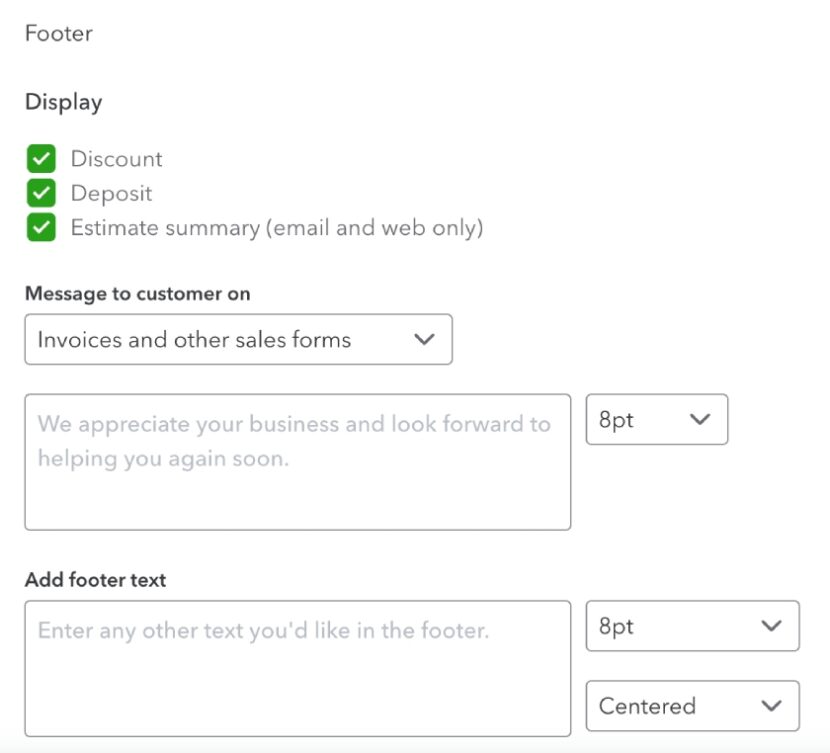Click the Display section label
The image size is (830, 753).
click(x=63, y=101)
